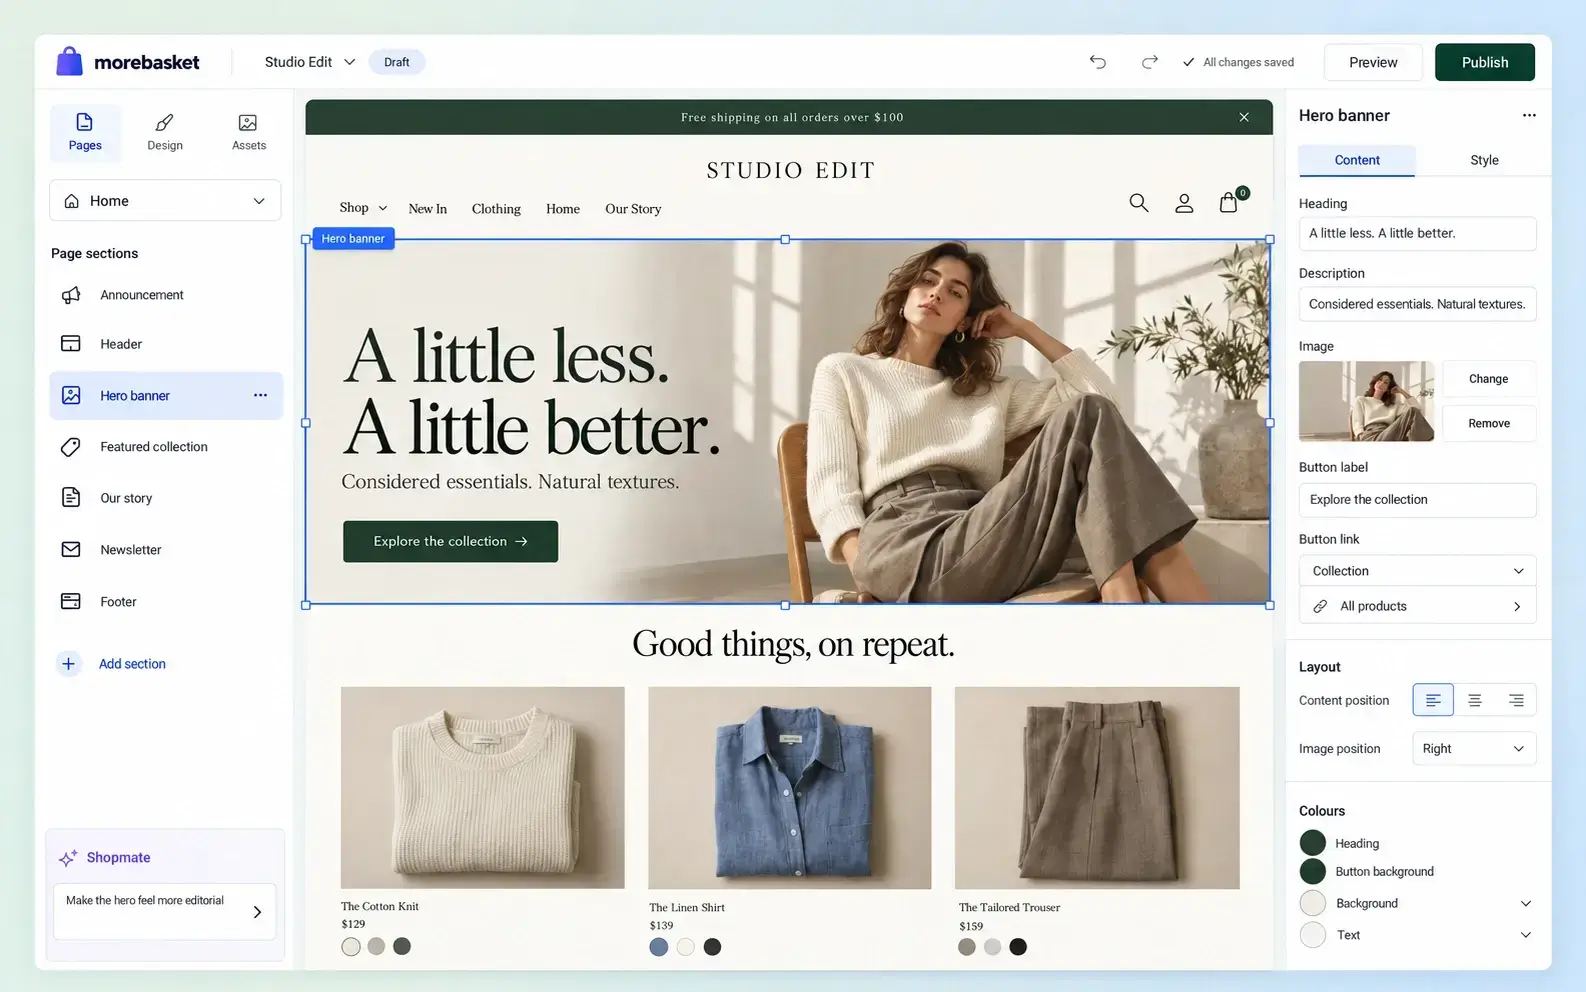Click the morebasket shopping bag logo

pyautogui.click(x=69, y=61)
